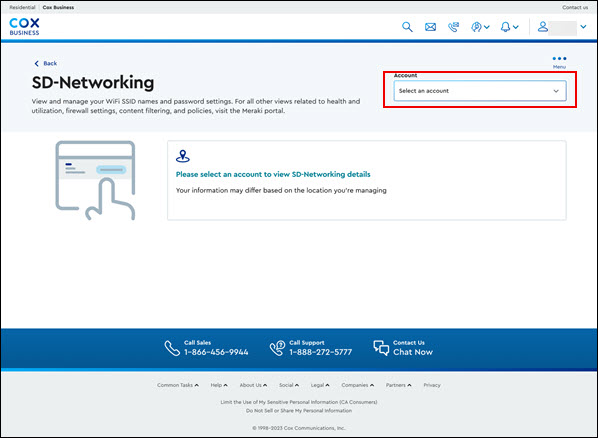Image resolution: width=598 pixels, height=438 pixels.
Task: Select Cox Business in top bar
Action: (x=58, y=7)
